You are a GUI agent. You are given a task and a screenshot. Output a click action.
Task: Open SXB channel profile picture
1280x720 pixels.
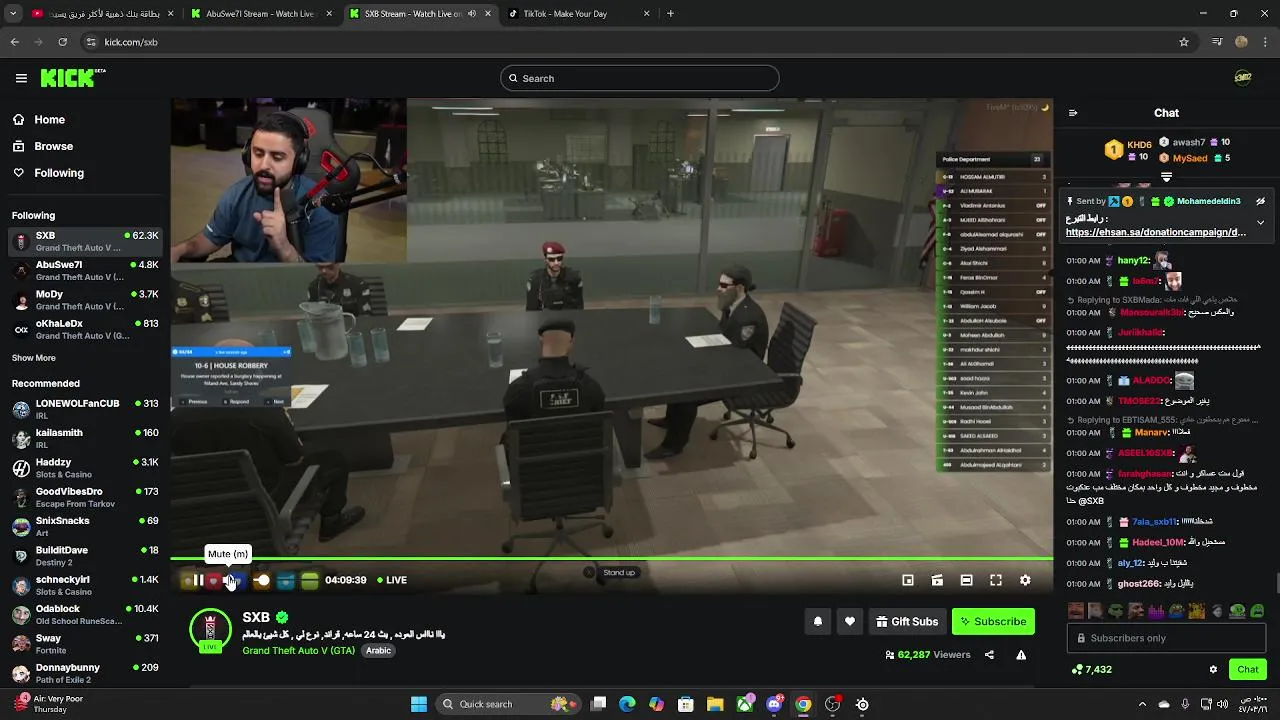tap(210, 630)
